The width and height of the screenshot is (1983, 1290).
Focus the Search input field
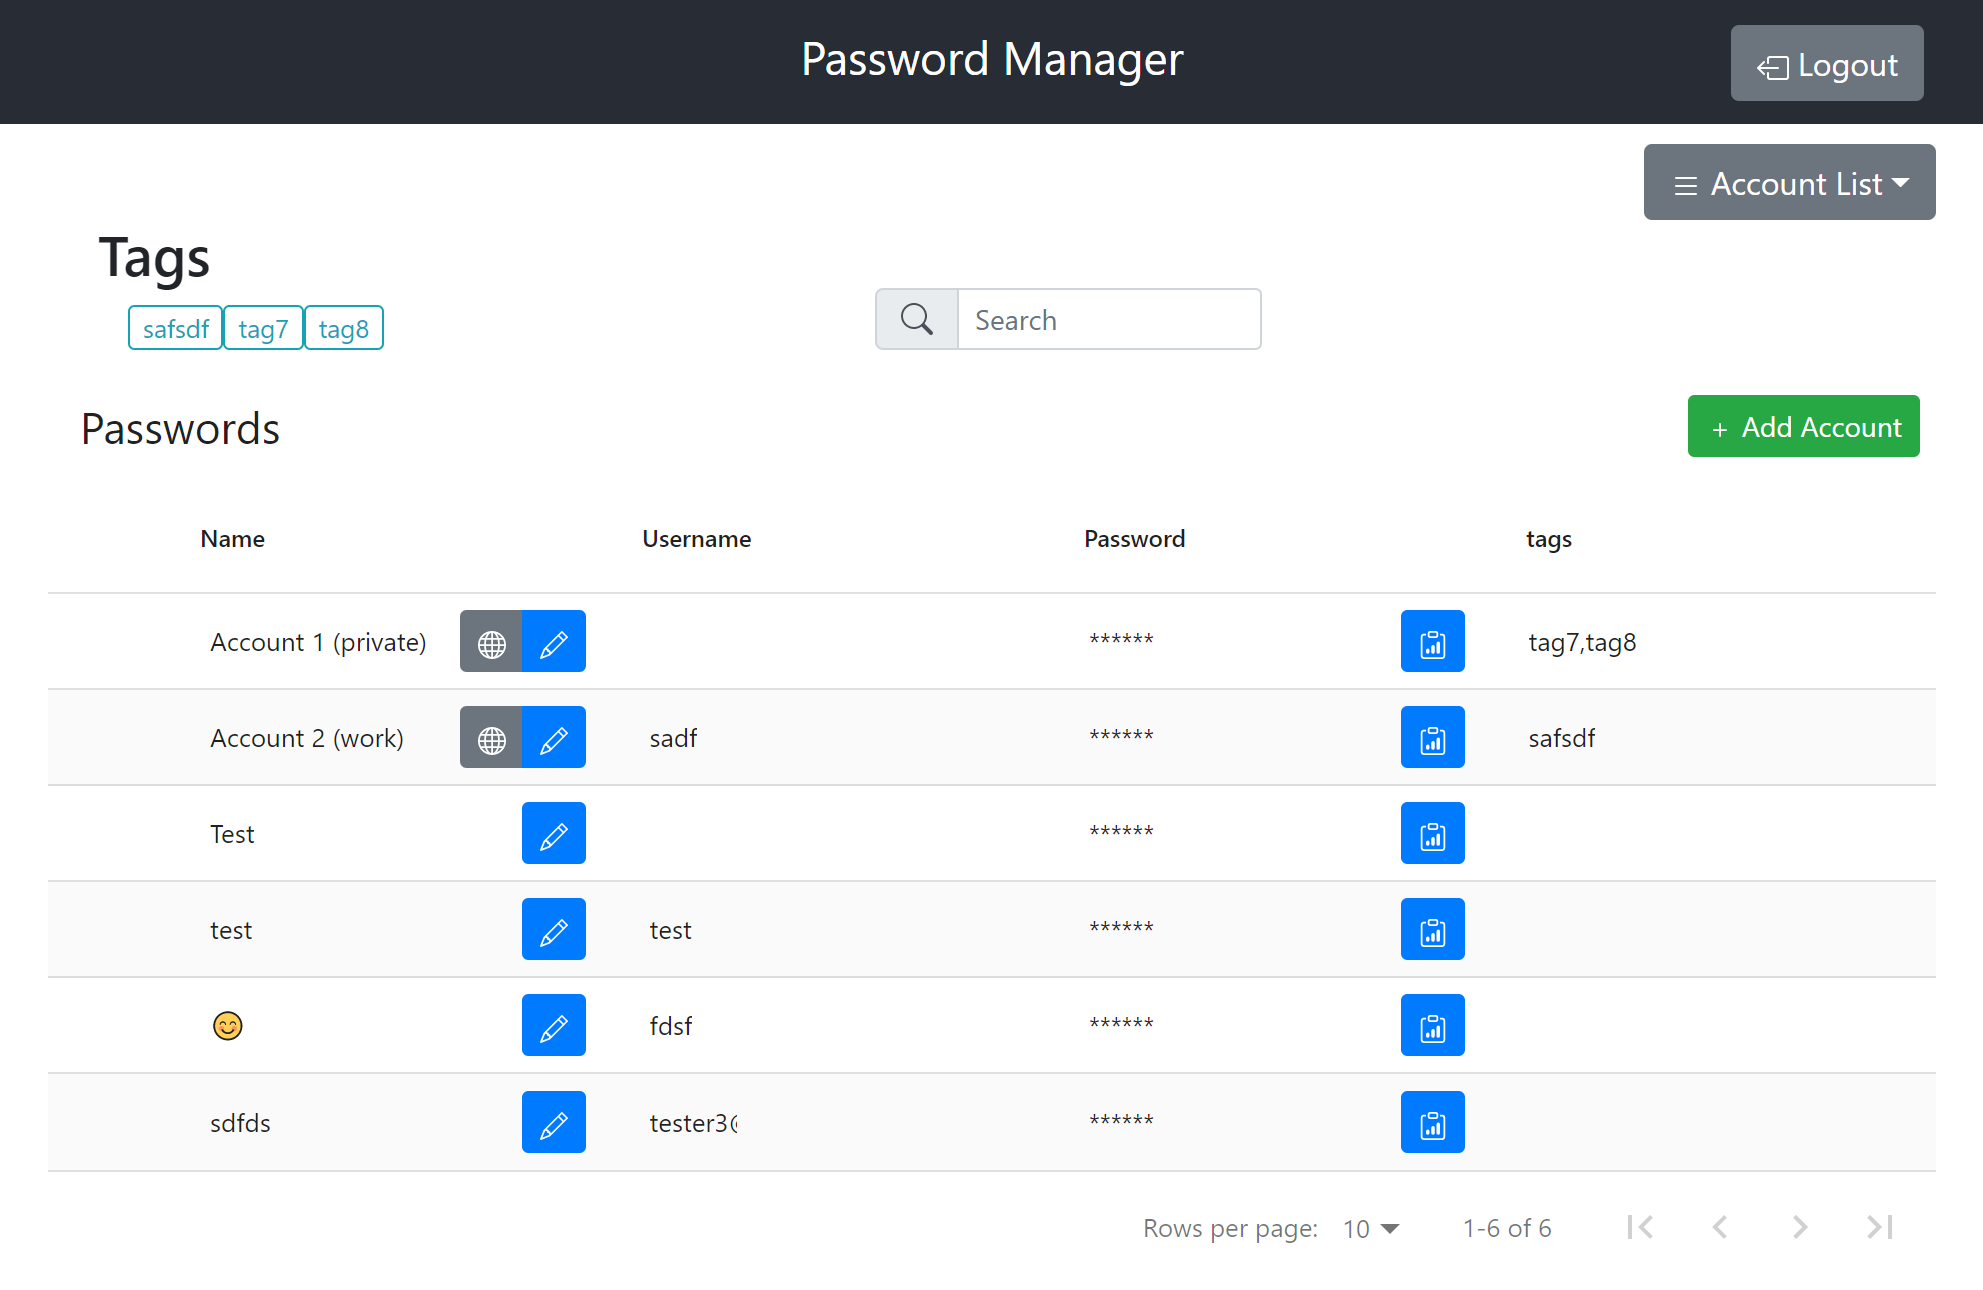coord(1109,319)
